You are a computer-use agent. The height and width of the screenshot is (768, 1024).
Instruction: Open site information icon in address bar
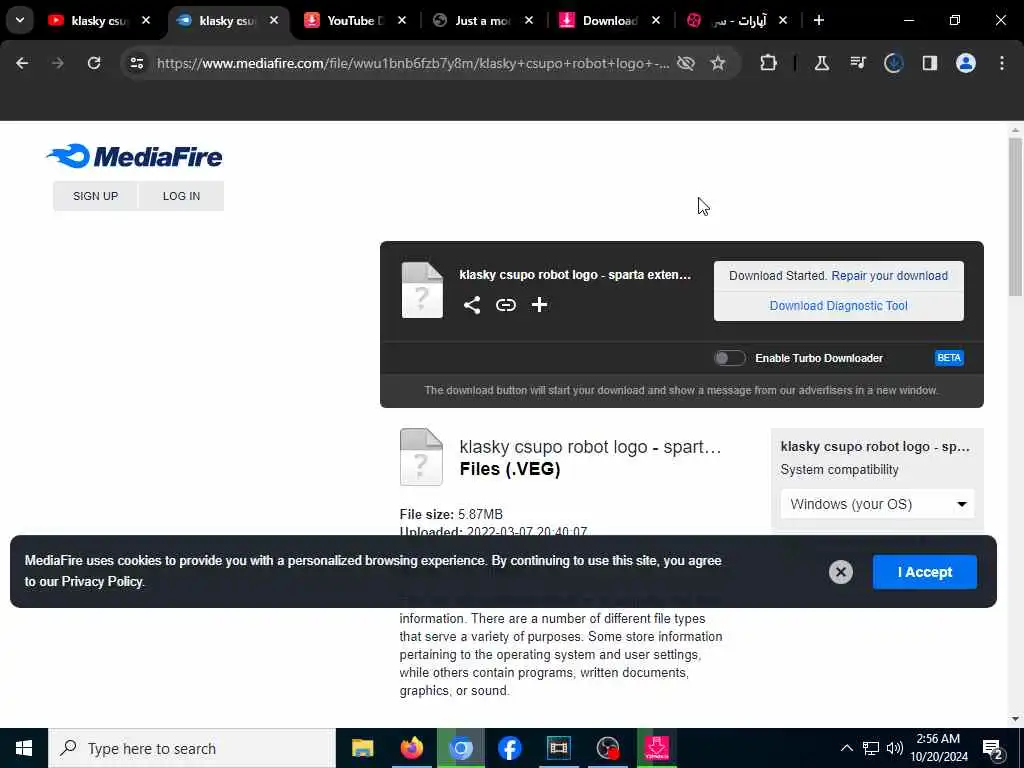tap(136, 63)
